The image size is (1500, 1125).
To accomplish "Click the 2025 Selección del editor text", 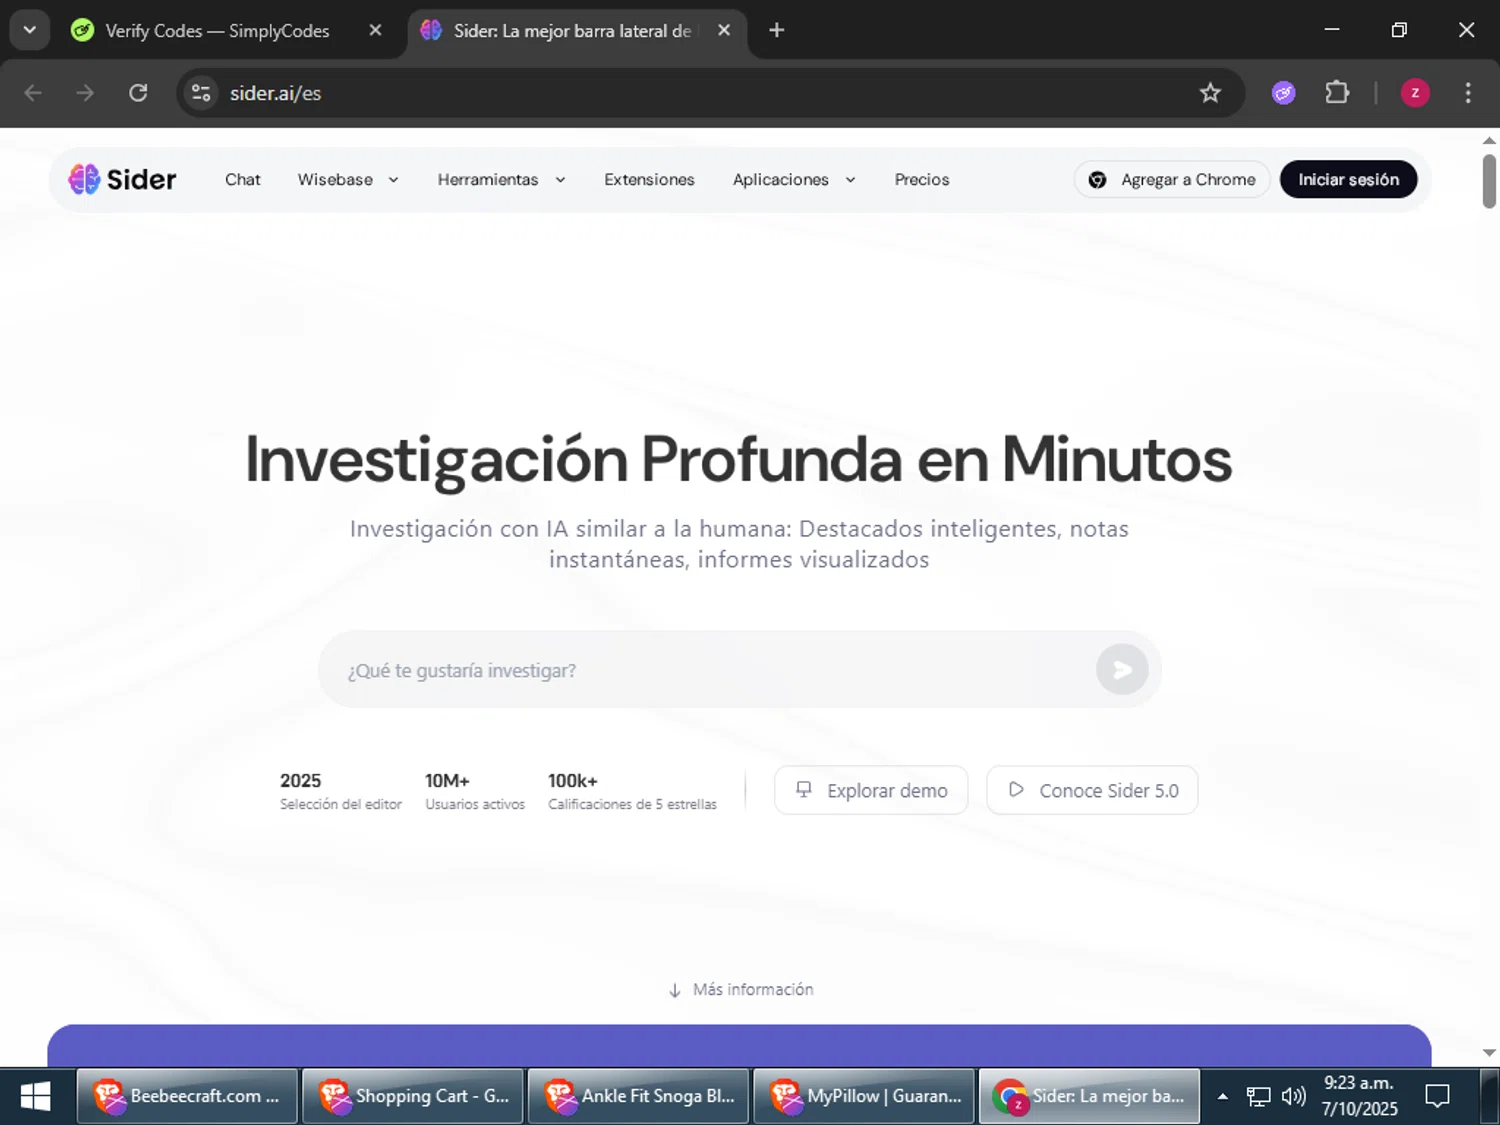I will pyautogui.click(x=341, y=791).
